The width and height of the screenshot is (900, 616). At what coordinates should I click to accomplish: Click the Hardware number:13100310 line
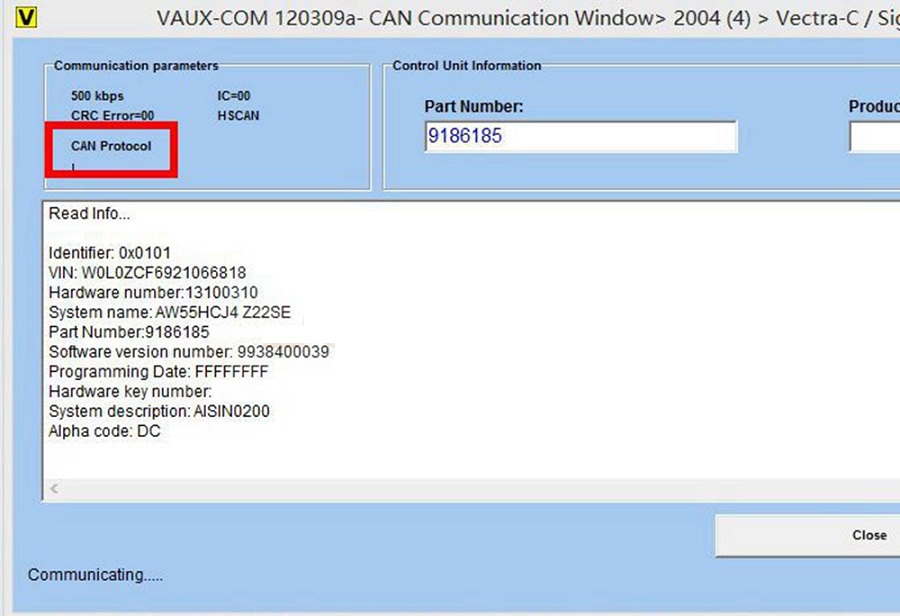(x=153, y=292)
